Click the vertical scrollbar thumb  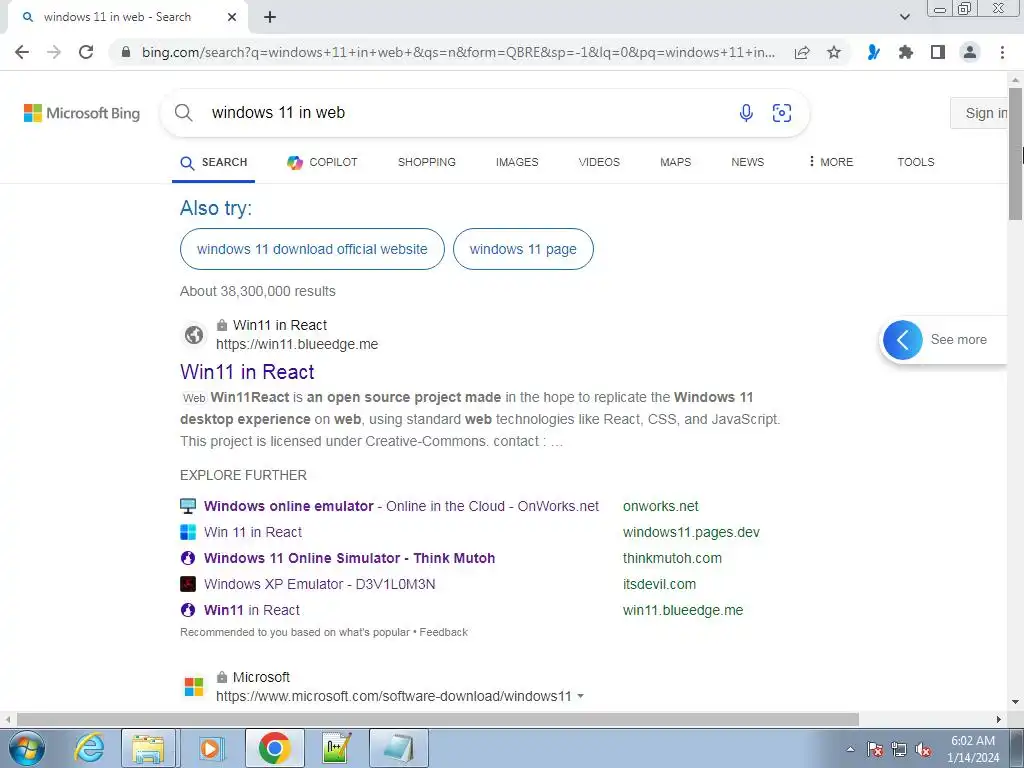1016,153
